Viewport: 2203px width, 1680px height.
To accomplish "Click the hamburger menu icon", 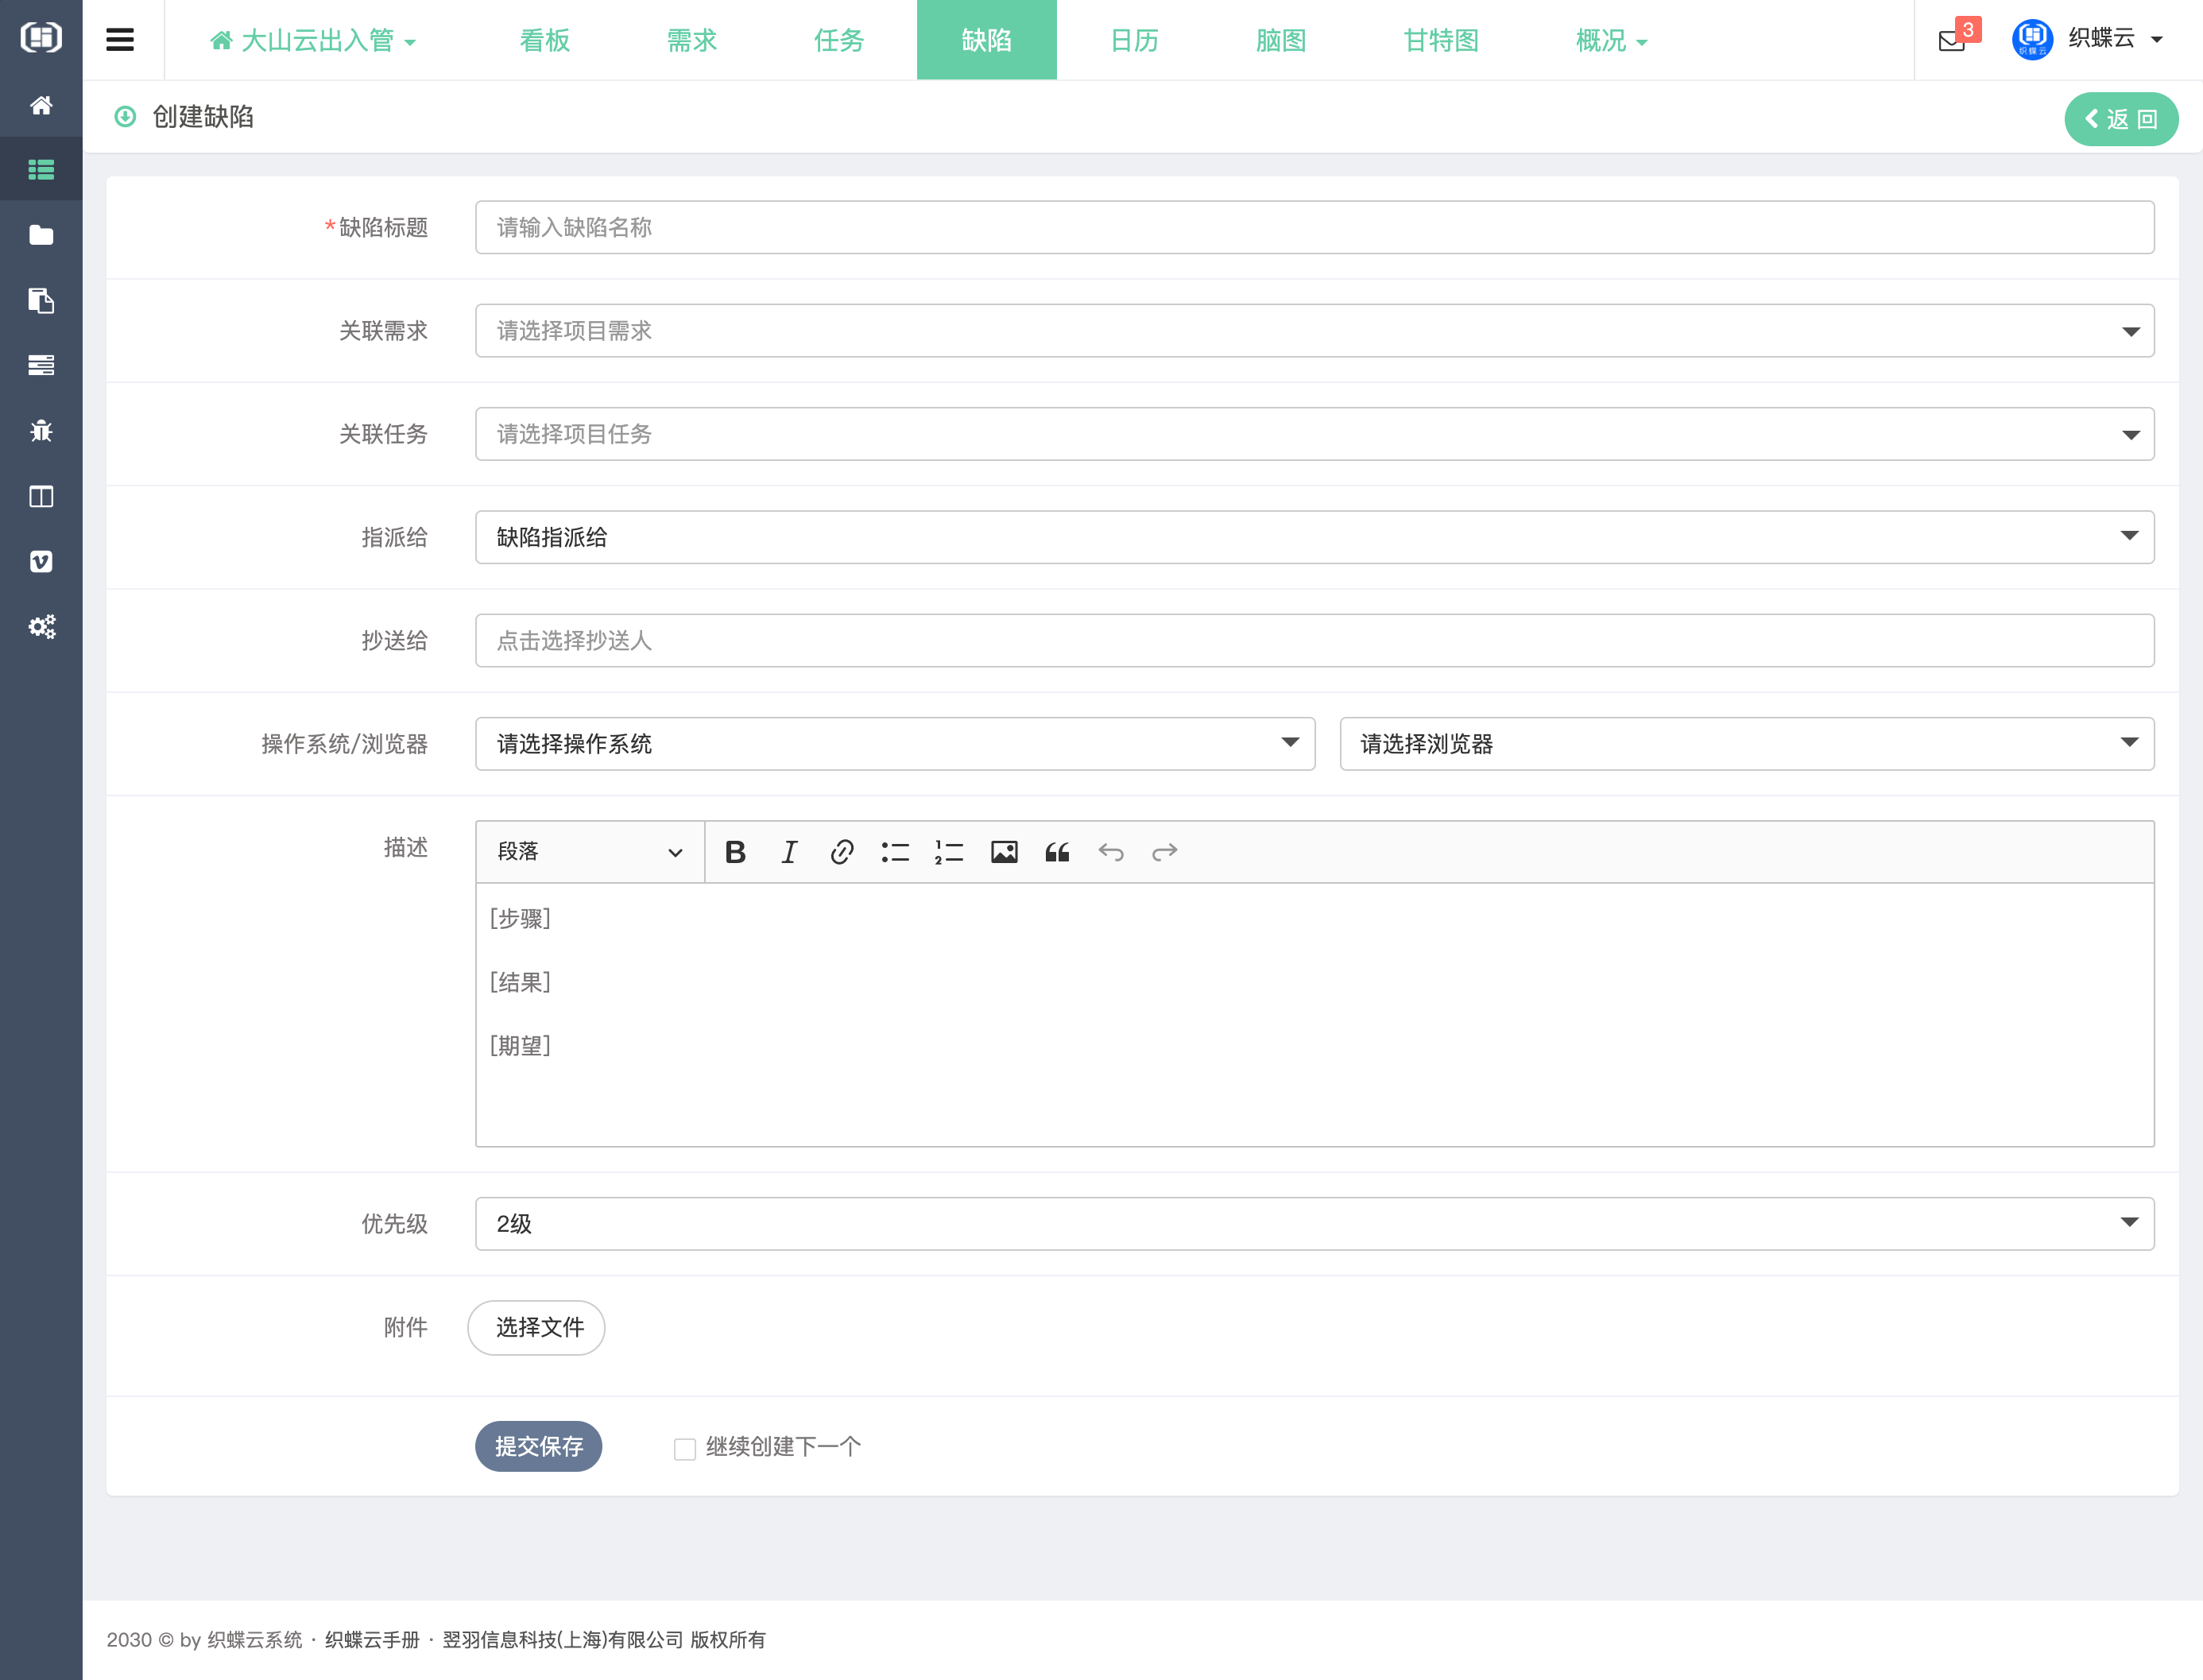I will tap(120, 40).
